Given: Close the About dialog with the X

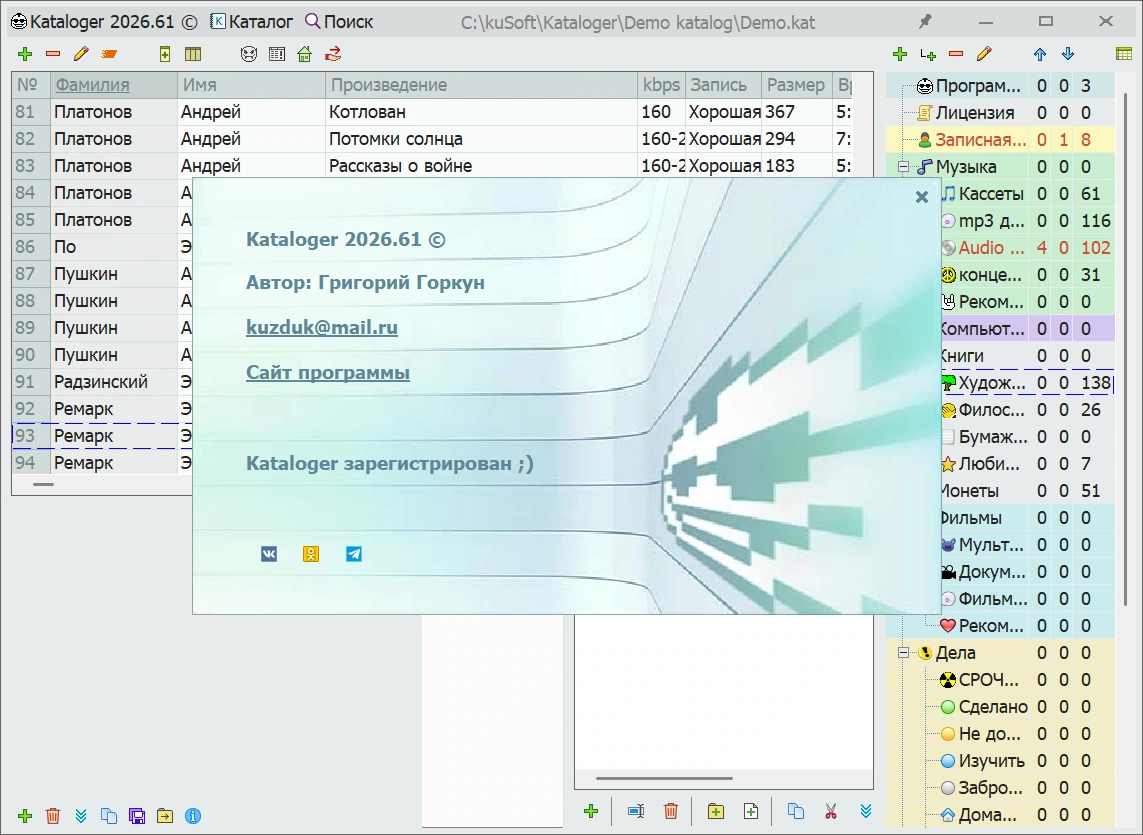Looking at the screenshot, I should (921, 197).
